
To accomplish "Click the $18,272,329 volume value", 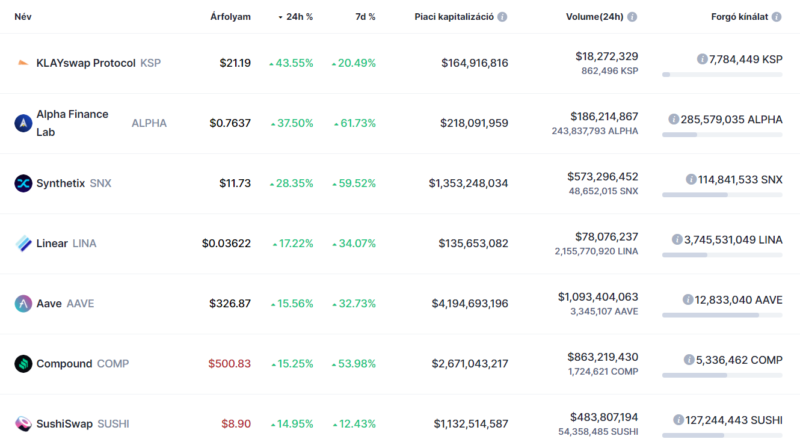I will click(607, 56).
